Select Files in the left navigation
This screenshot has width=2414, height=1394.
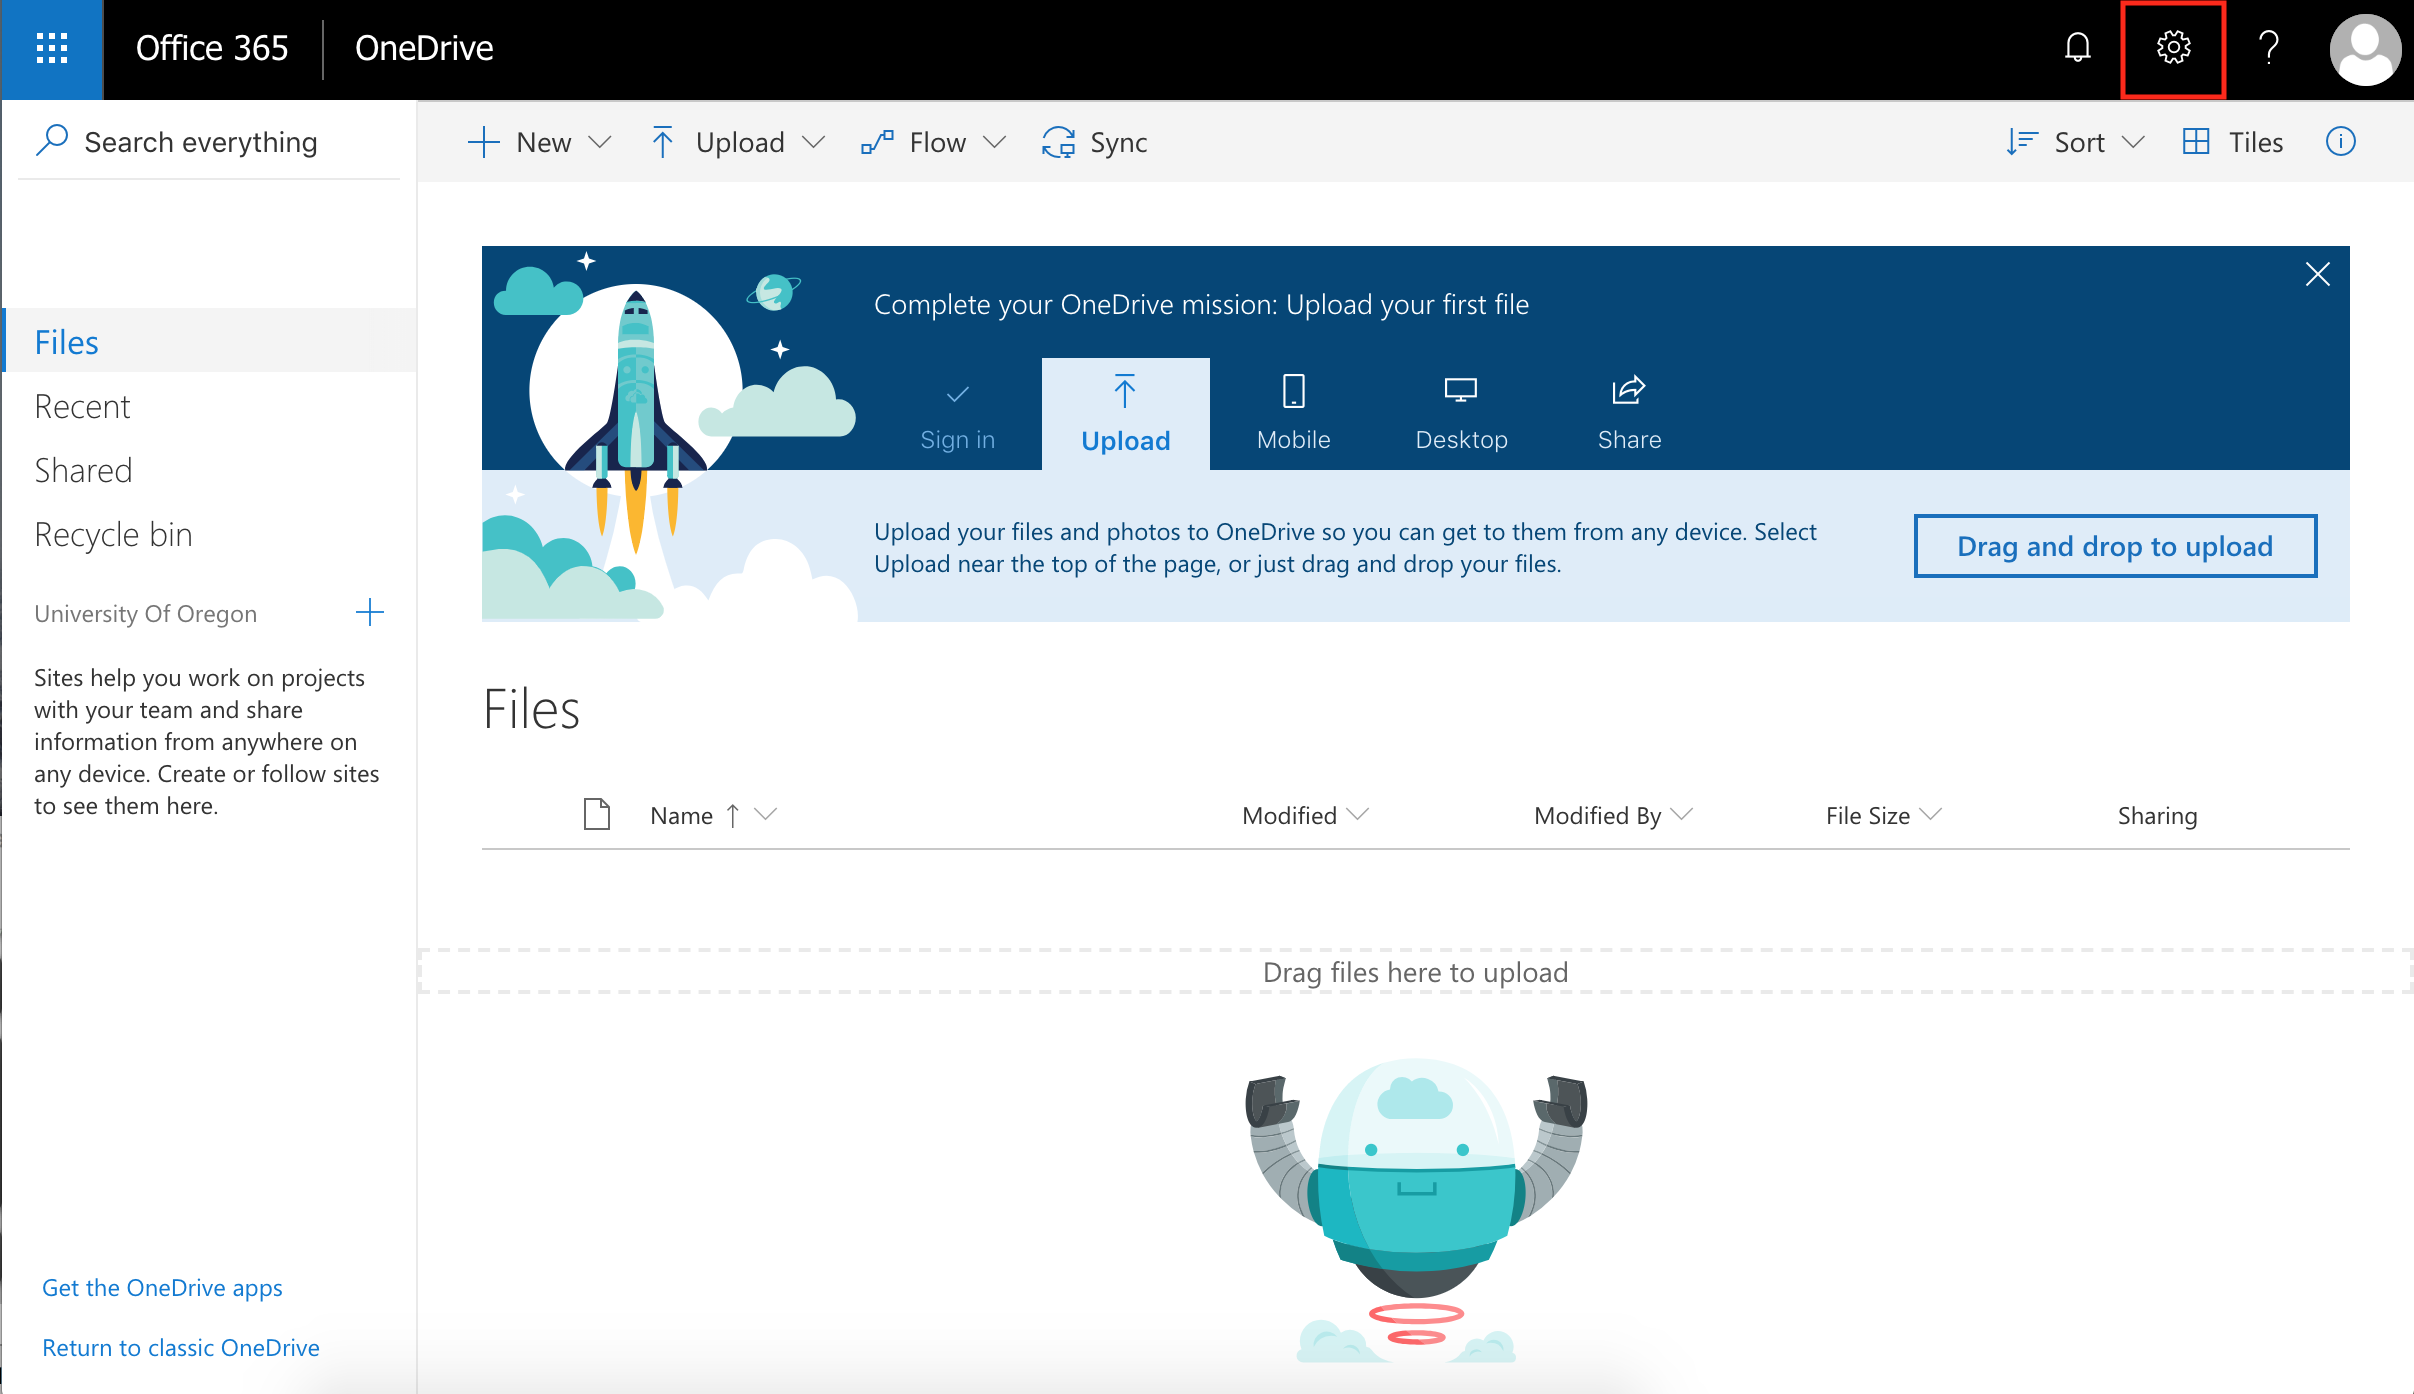pyautogui.click(x=210, y=341)
